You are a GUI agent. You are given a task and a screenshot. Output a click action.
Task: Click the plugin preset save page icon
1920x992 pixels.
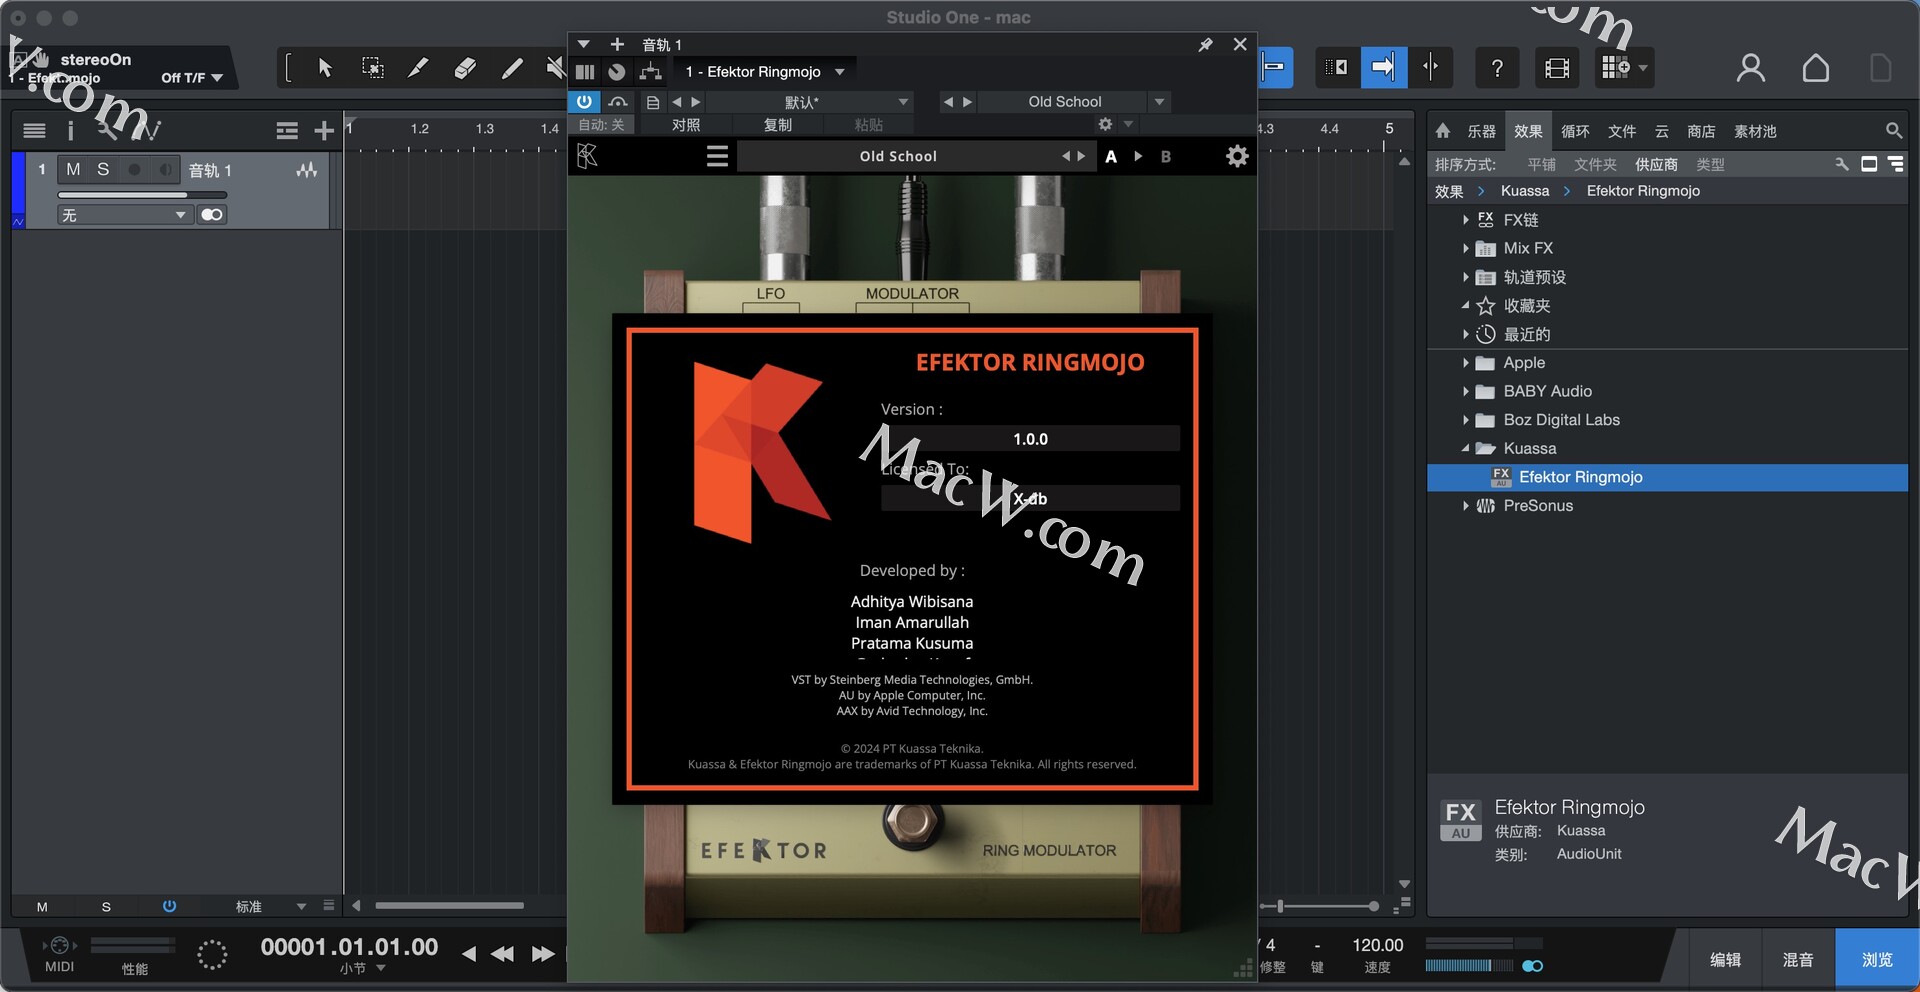click(x=653, y=102)
